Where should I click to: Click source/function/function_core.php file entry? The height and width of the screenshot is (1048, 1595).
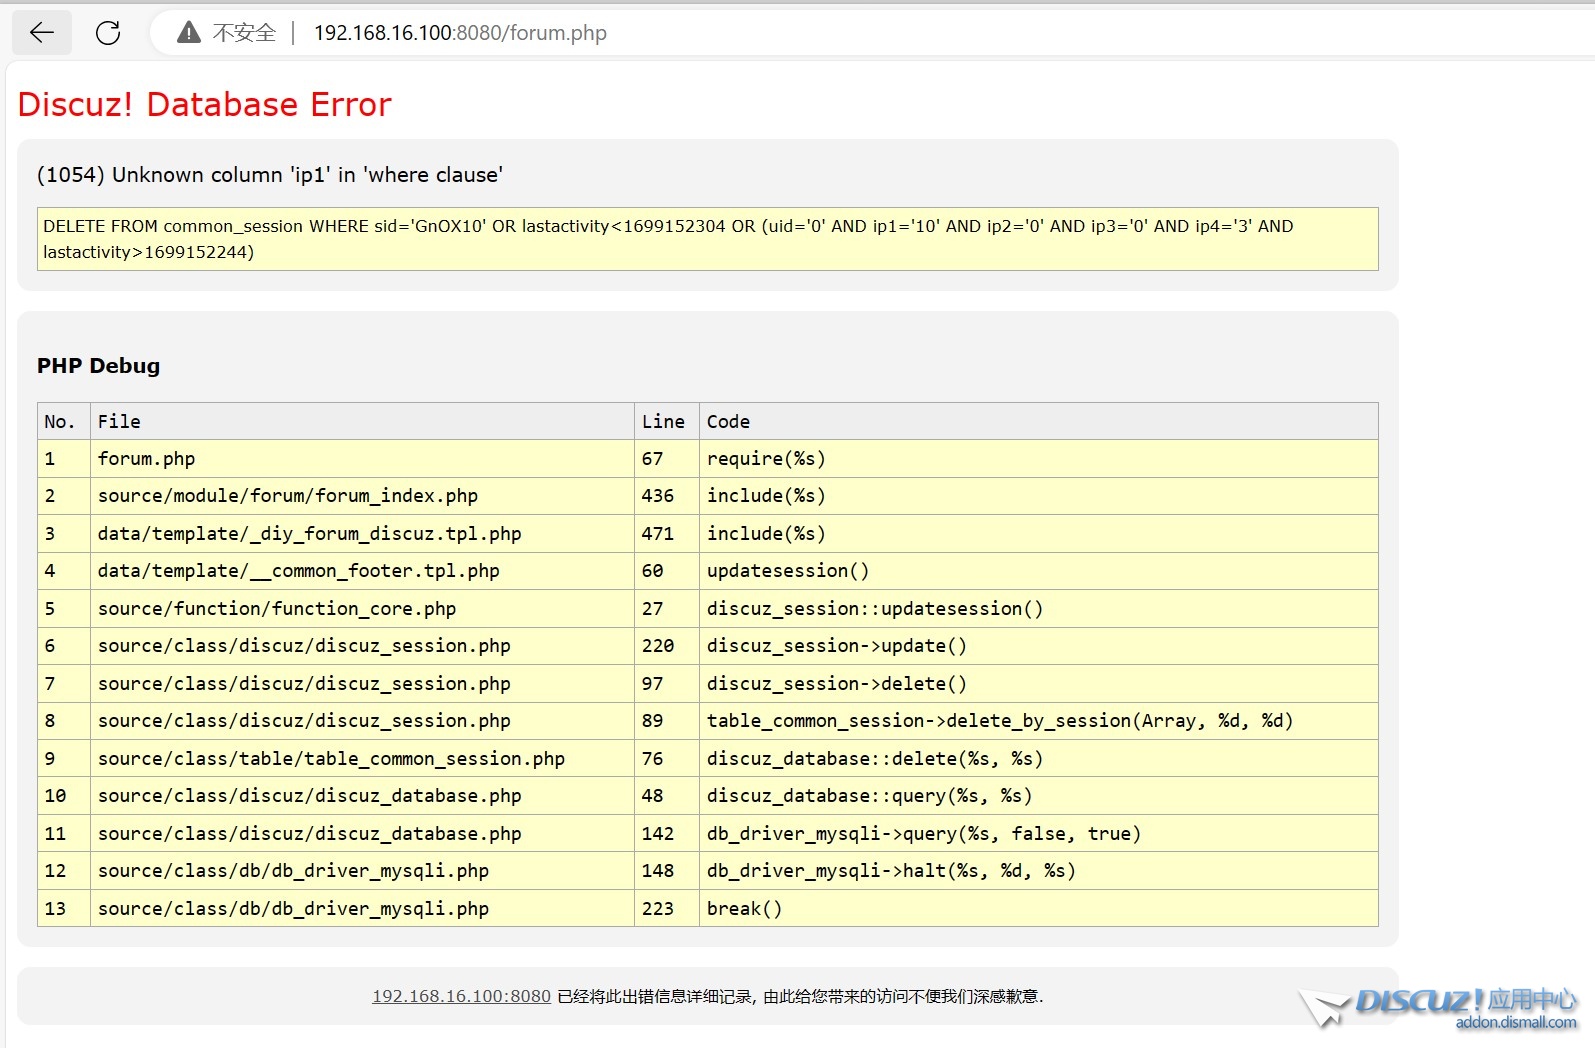click(276, 609)
